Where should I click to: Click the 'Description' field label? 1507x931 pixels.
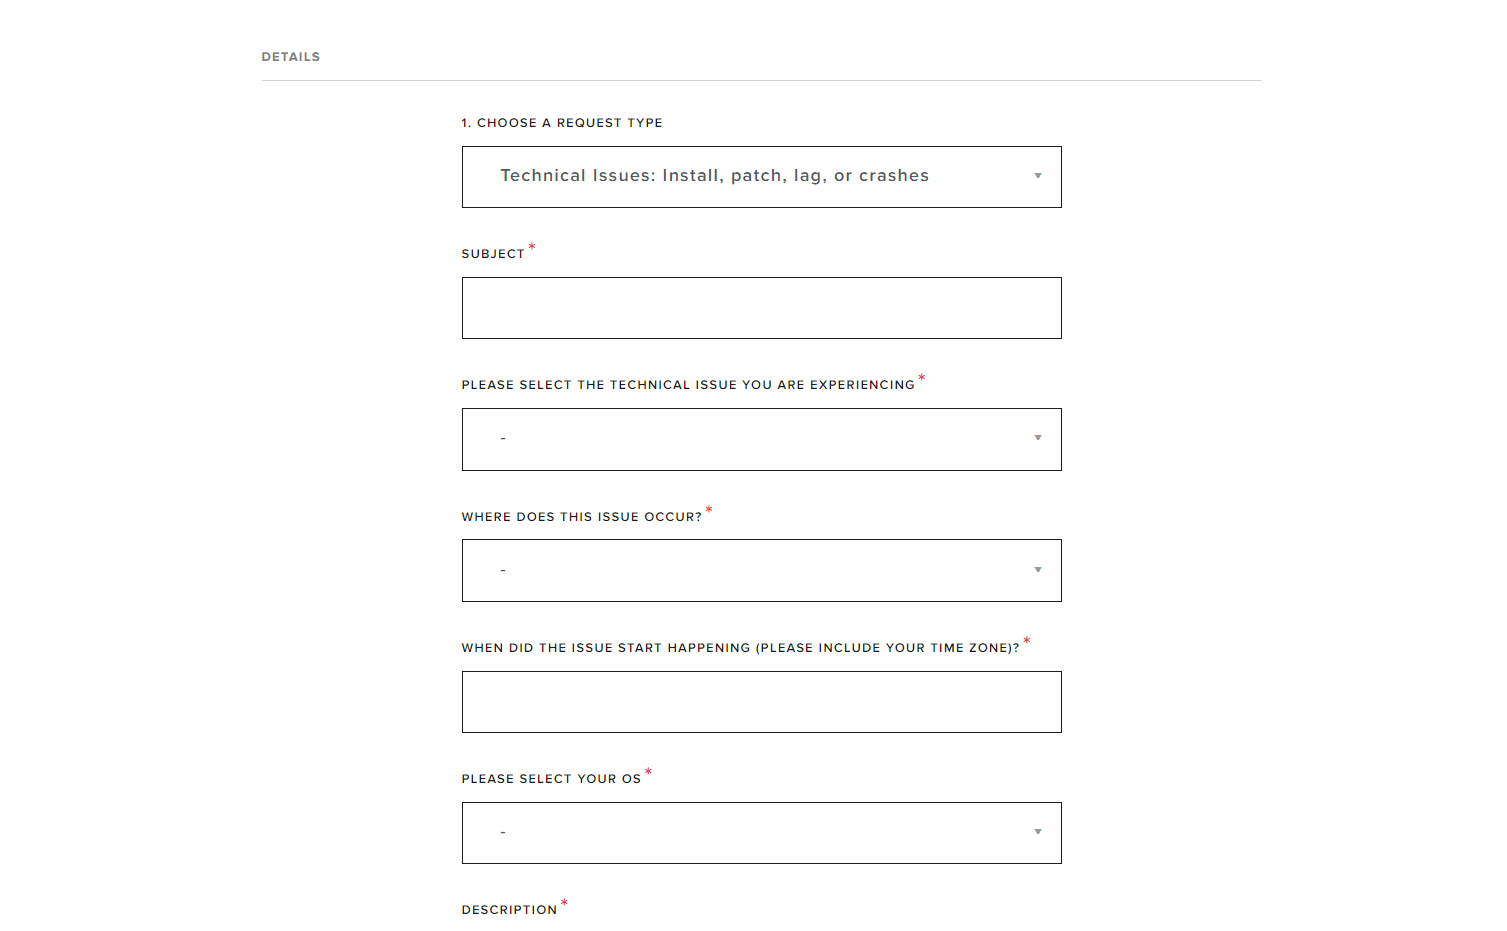pyautogui.click(x=509, y=910)
